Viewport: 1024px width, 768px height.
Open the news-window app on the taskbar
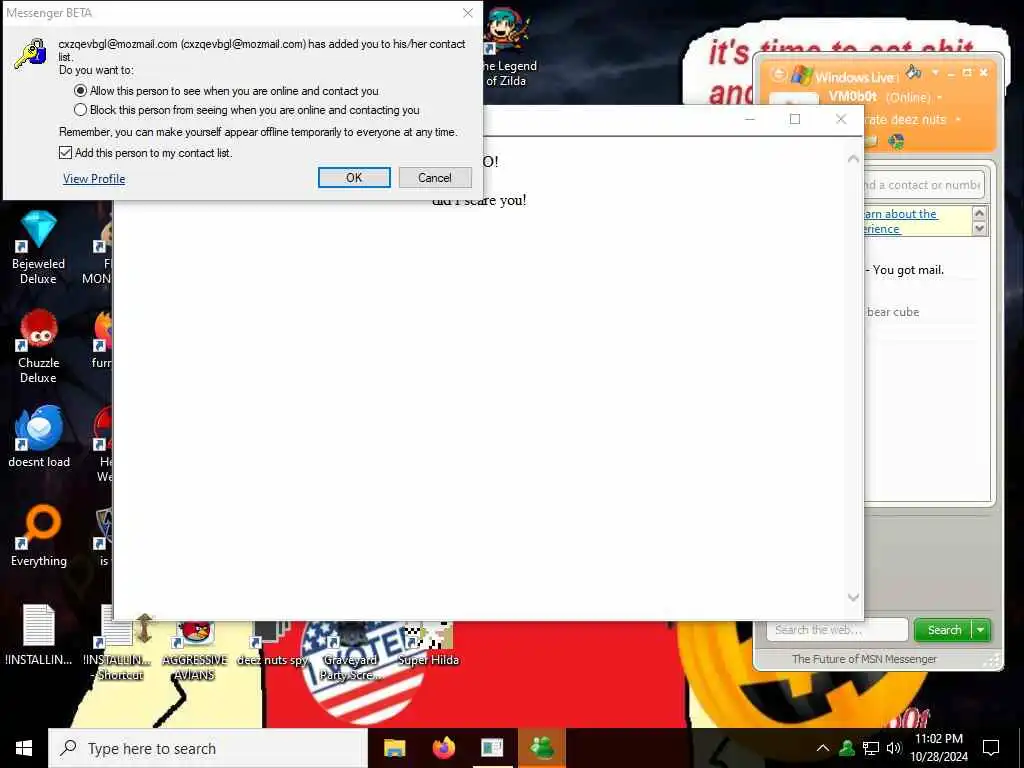[492, 748]
